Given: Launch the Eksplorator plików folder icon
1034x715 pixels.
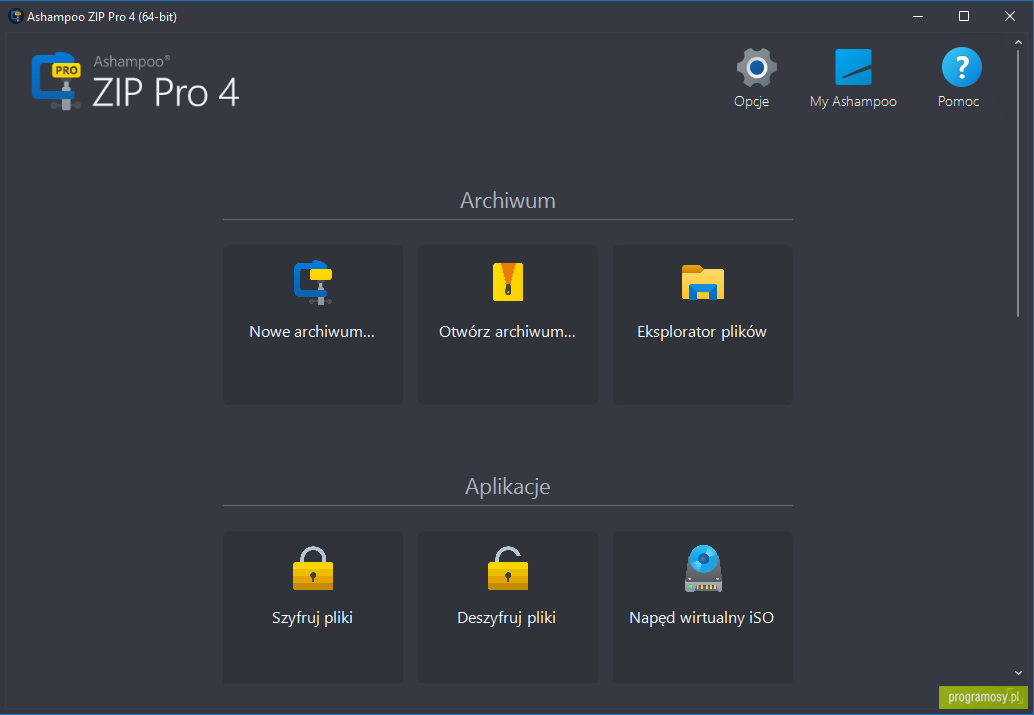Looking at the screenshot, I should [703, 282].
